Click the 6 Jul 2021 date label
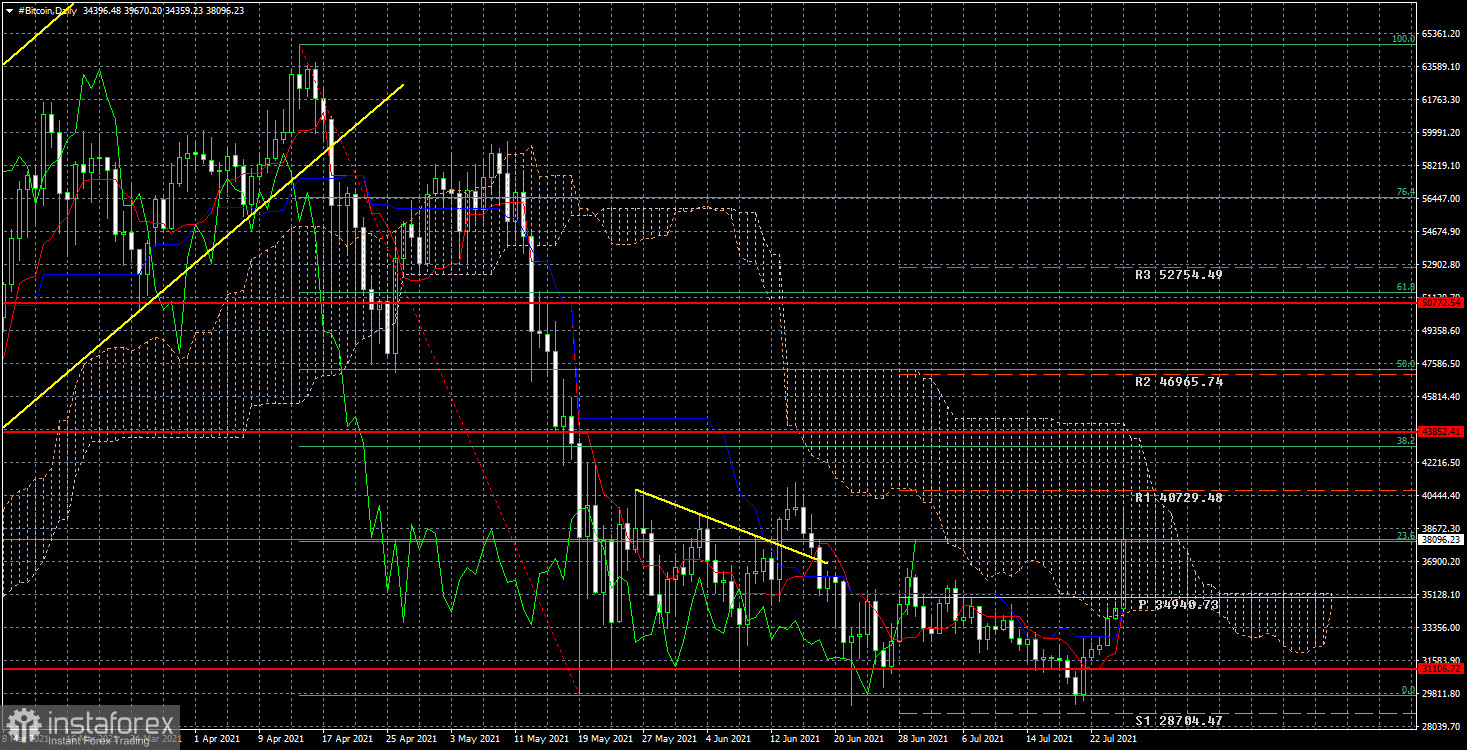The width and height of the screenshot is (1467, 750). point(984,739)
